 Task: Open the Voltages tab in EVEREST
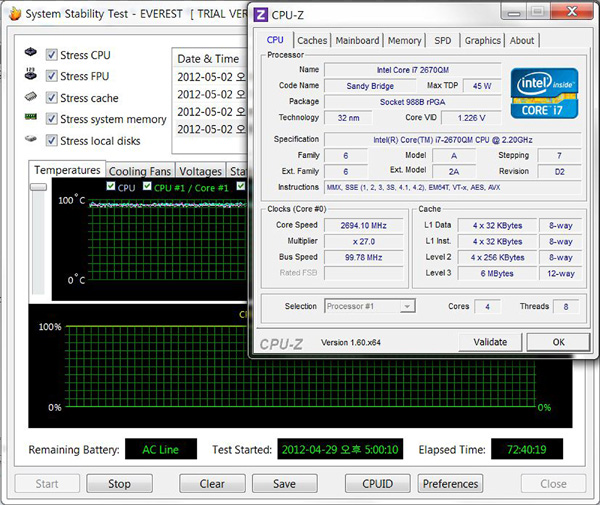click(x=201, y=171)
